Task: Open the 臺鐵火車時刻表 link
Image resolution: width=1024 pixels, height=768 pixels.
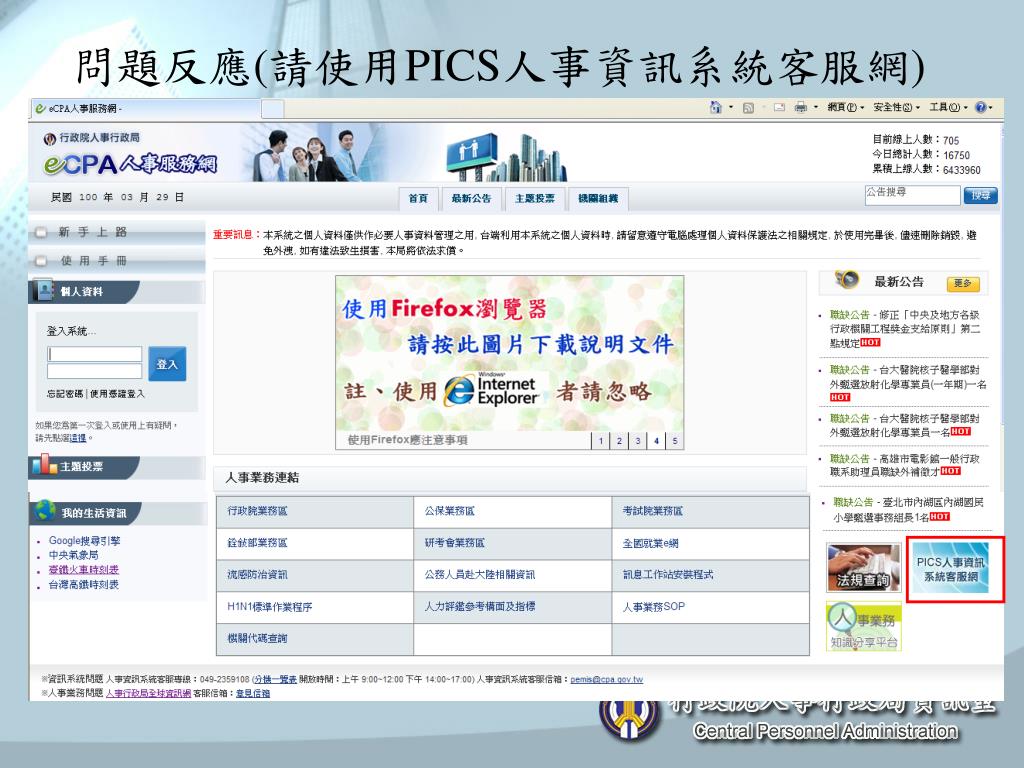Action: 84,570
